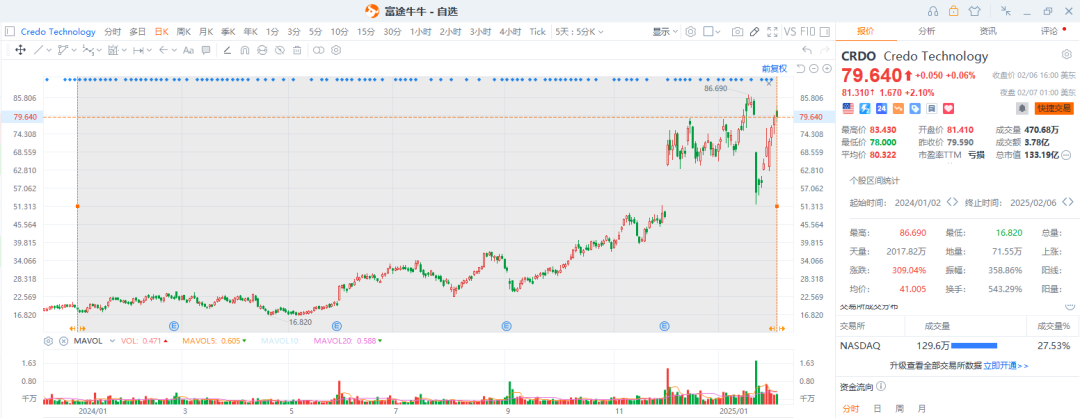Reset chart zoom with the rotate arrow icon
This screenshot has height=418, width=1080.
coord(800,68)
